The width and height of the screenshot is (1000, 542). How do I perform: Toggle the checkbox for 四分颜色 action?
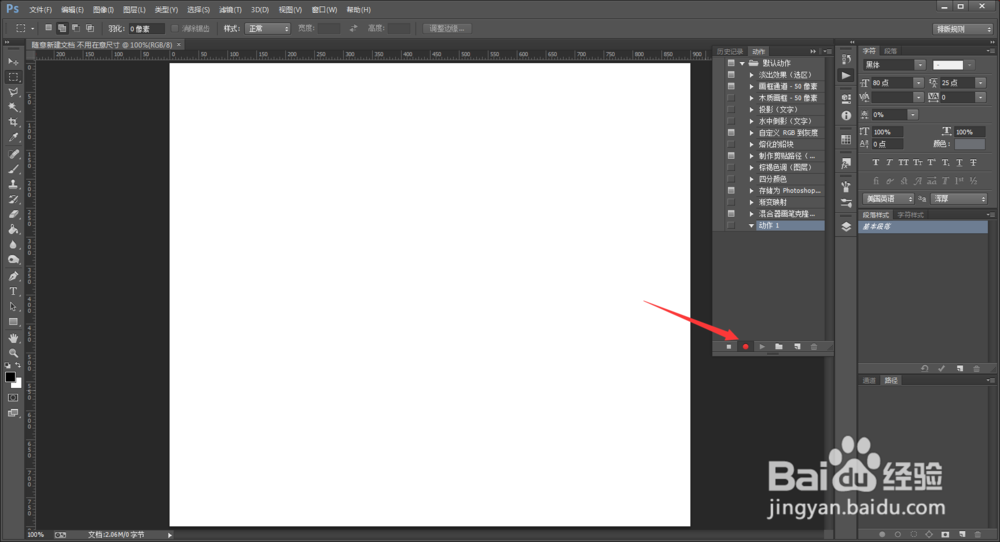(x=731, y=179)
